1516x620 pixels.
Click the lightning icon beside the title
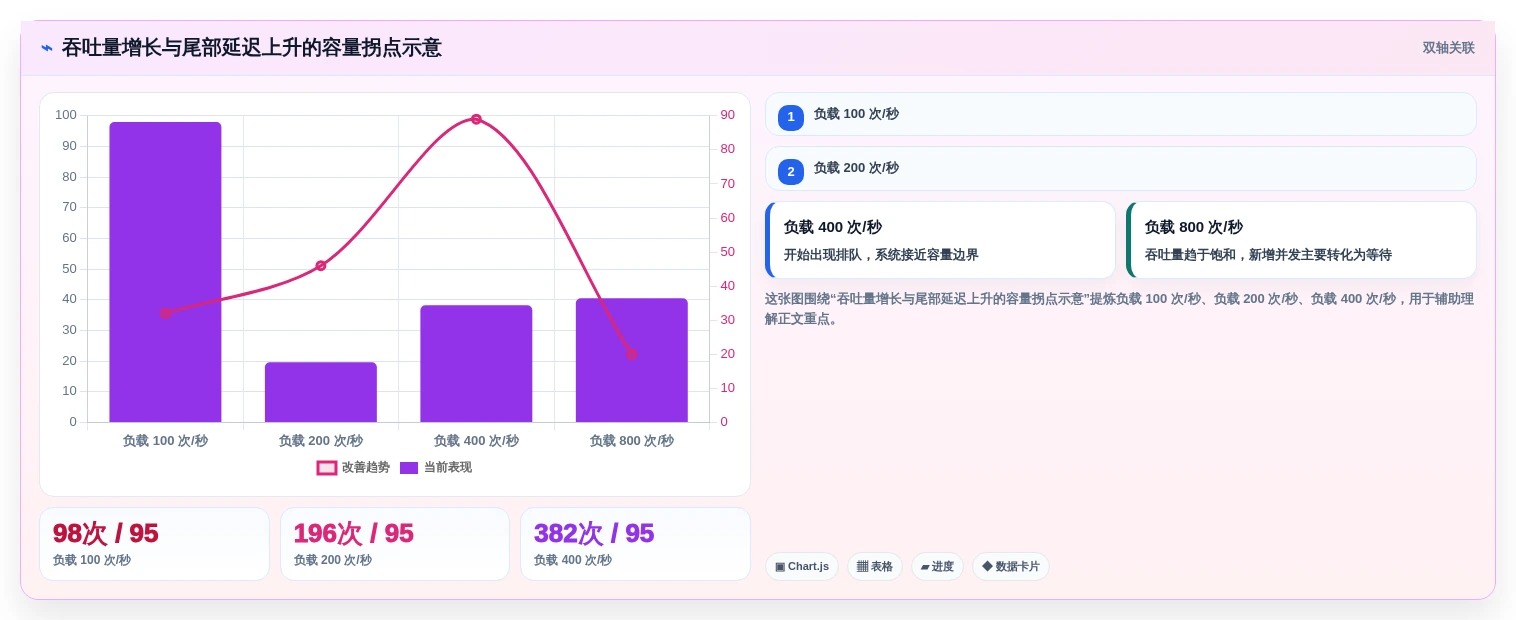point(47,48)
